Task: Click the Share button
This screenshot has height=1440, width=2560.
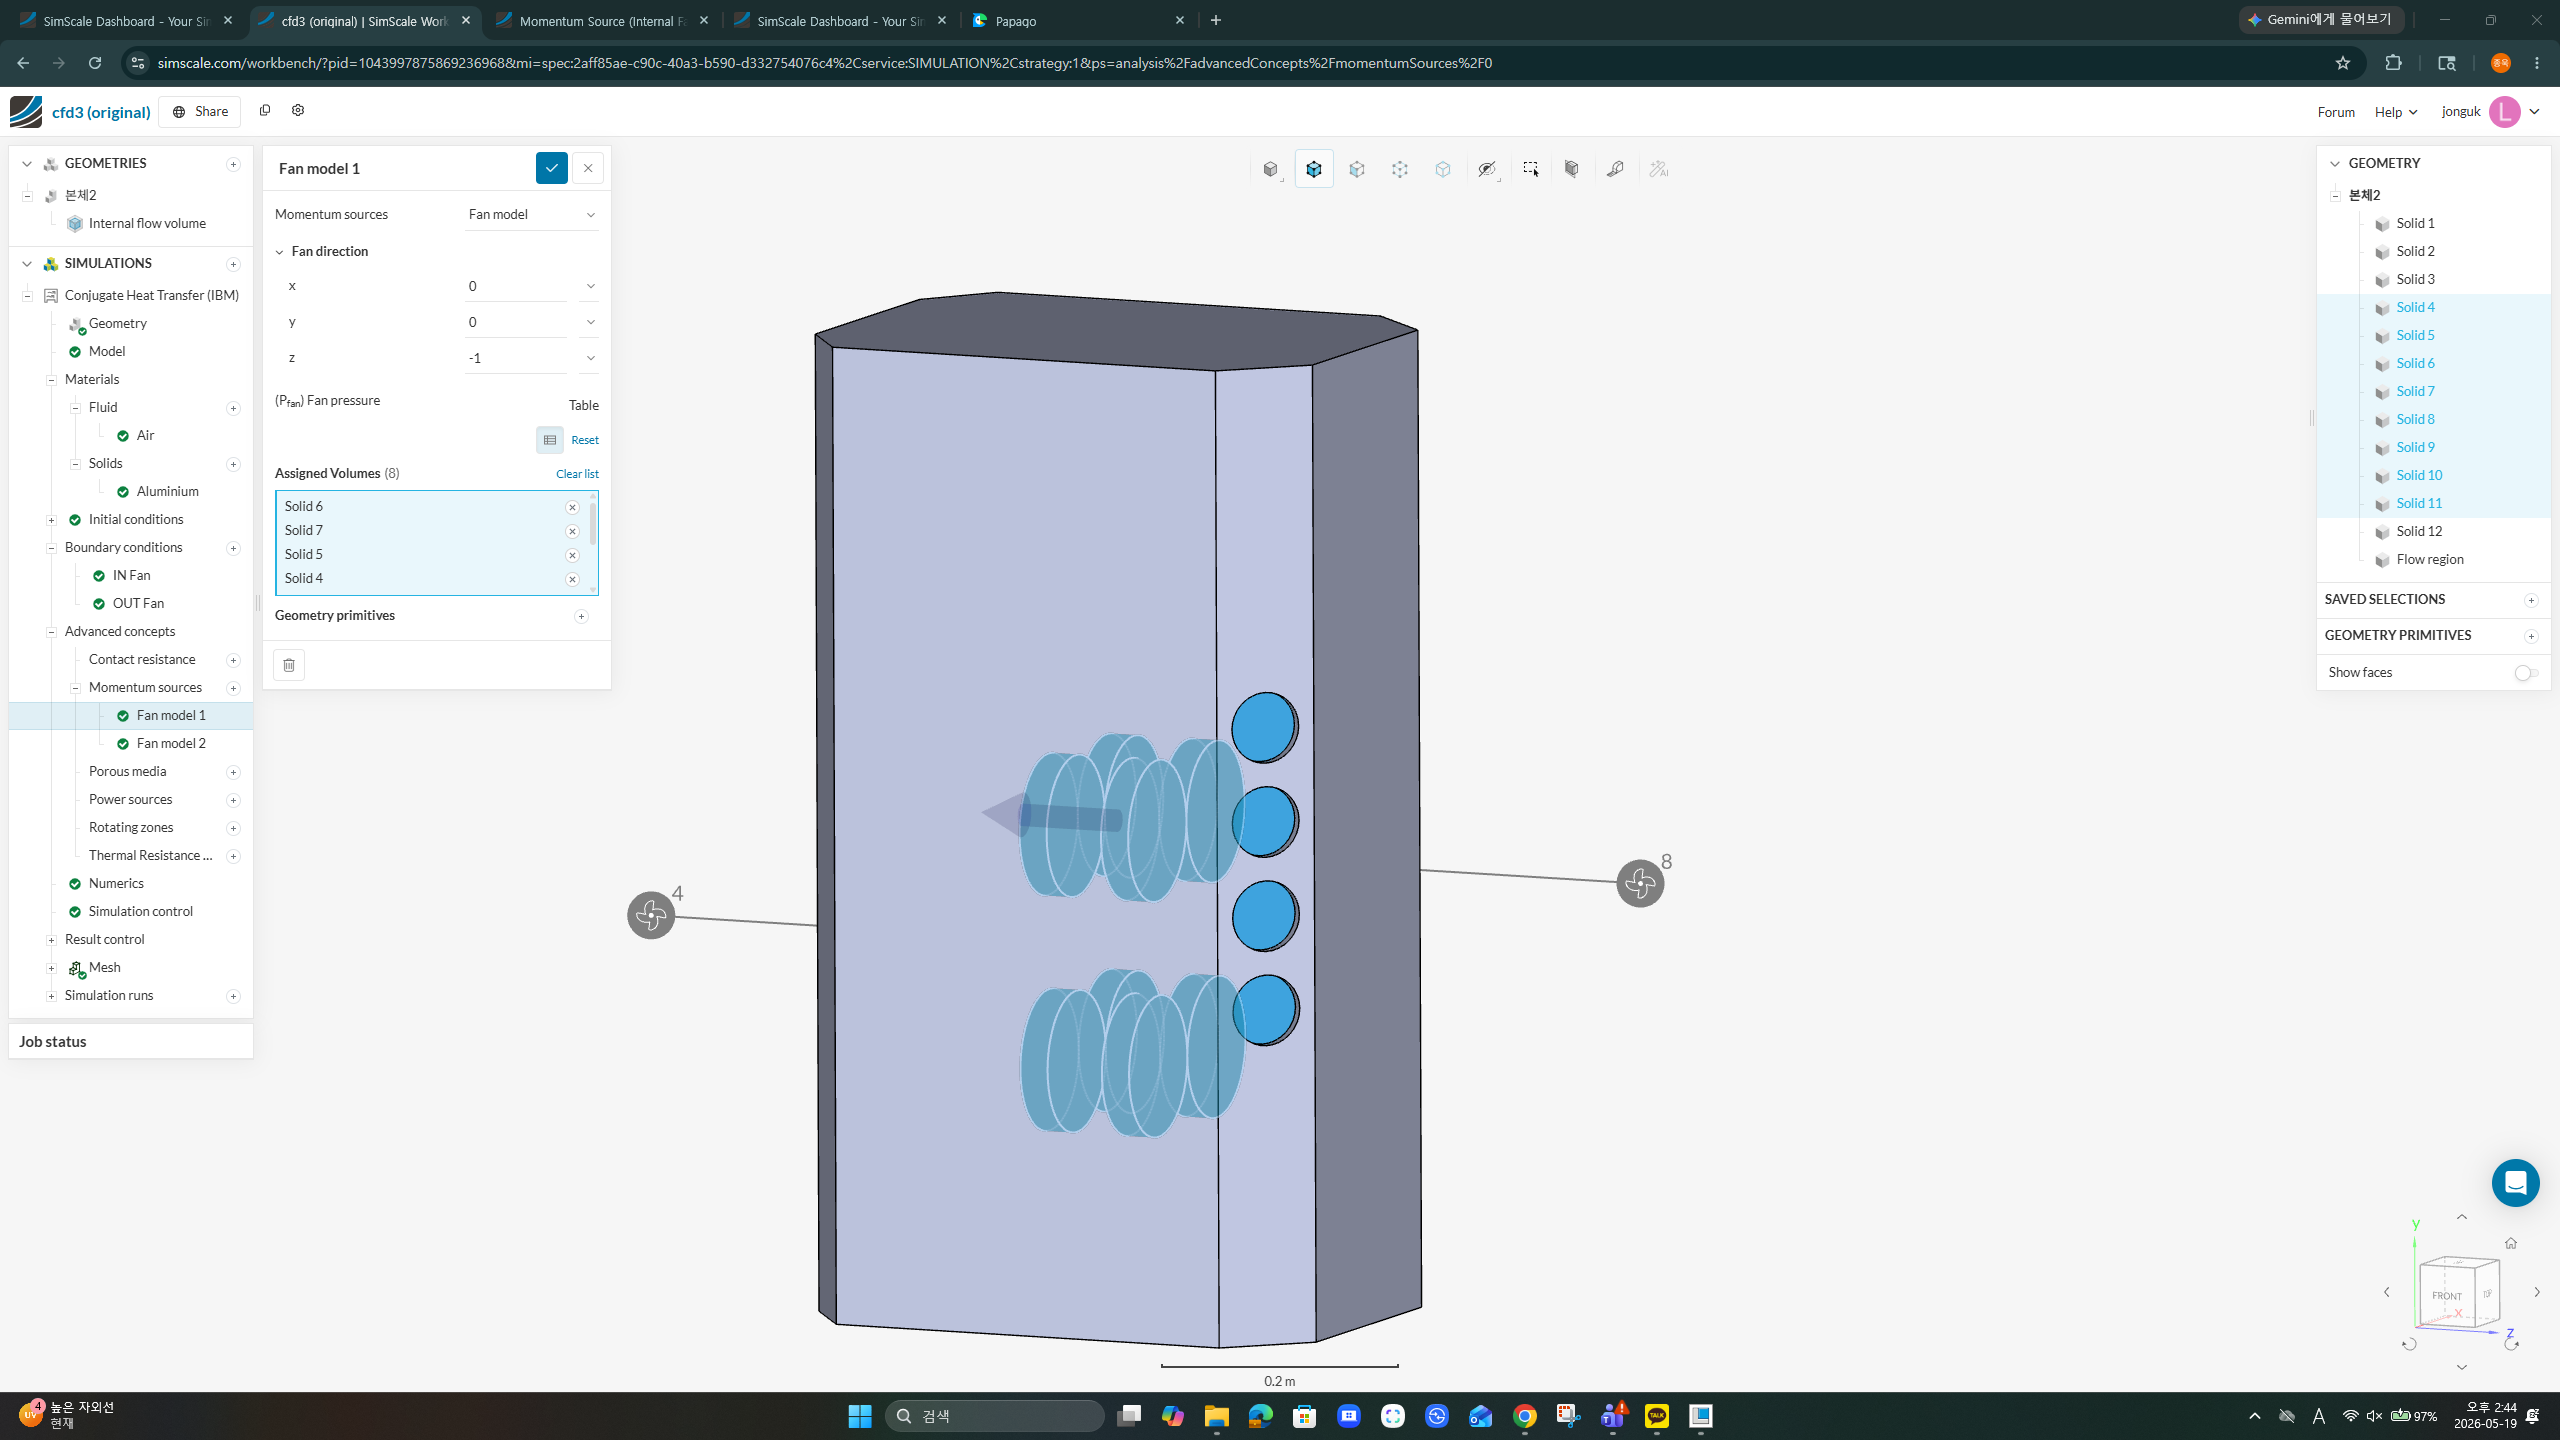Action: pyautogui.click(x=200, y=111)
